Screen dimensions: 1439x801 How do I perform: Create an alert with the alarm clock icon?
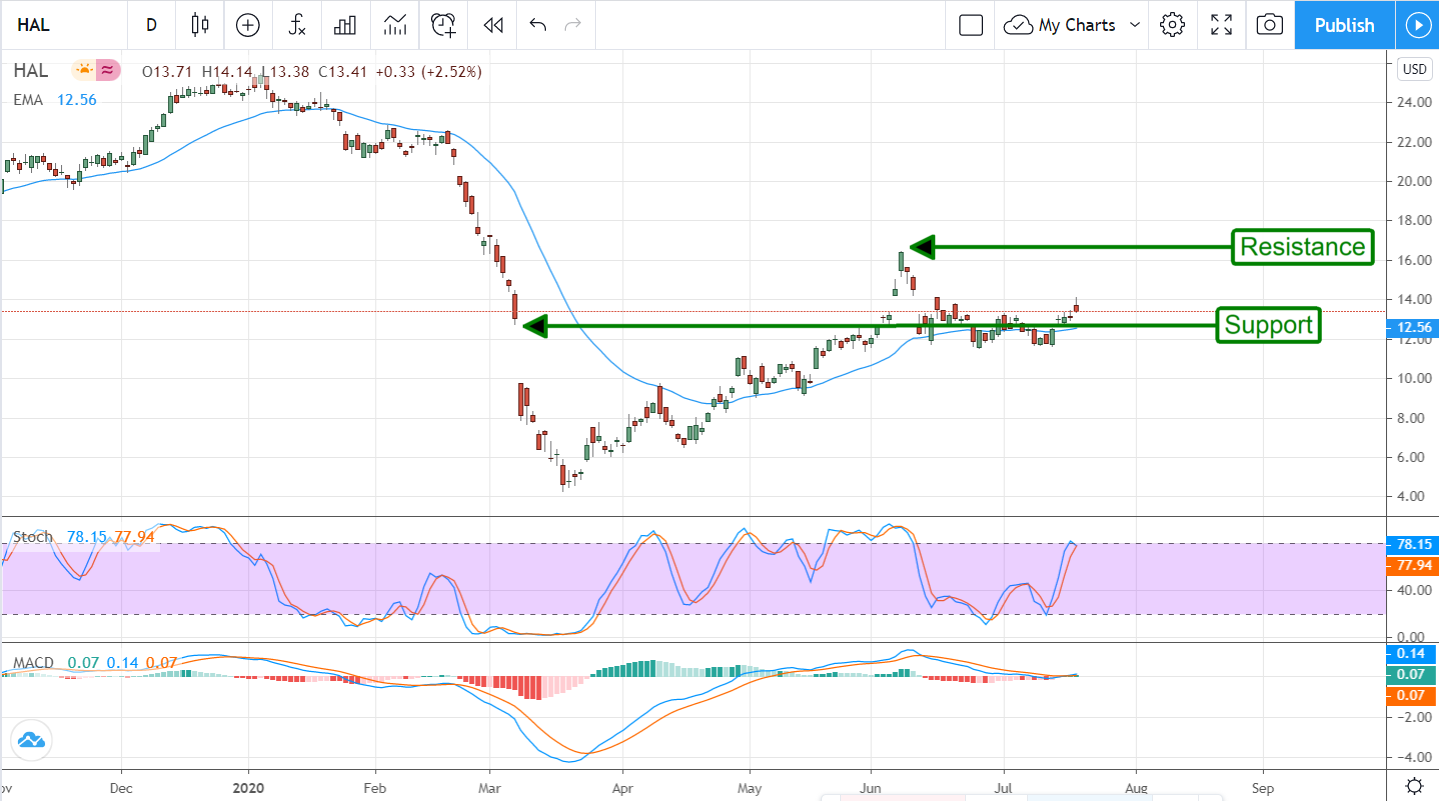pos(443,25)
